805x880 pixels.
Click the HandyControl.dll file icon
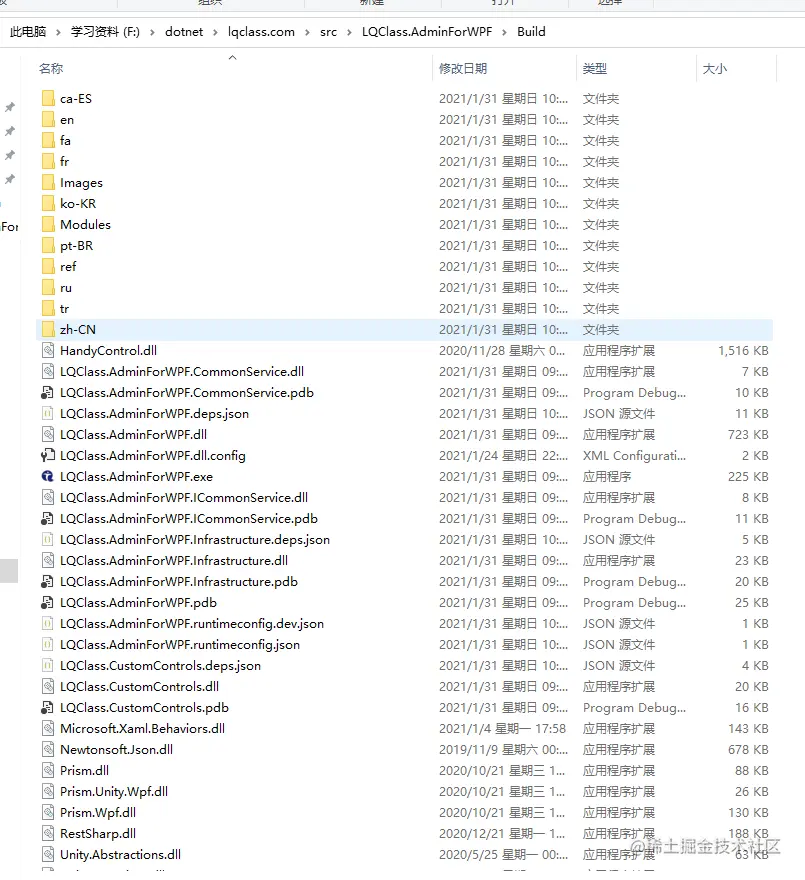48,350
